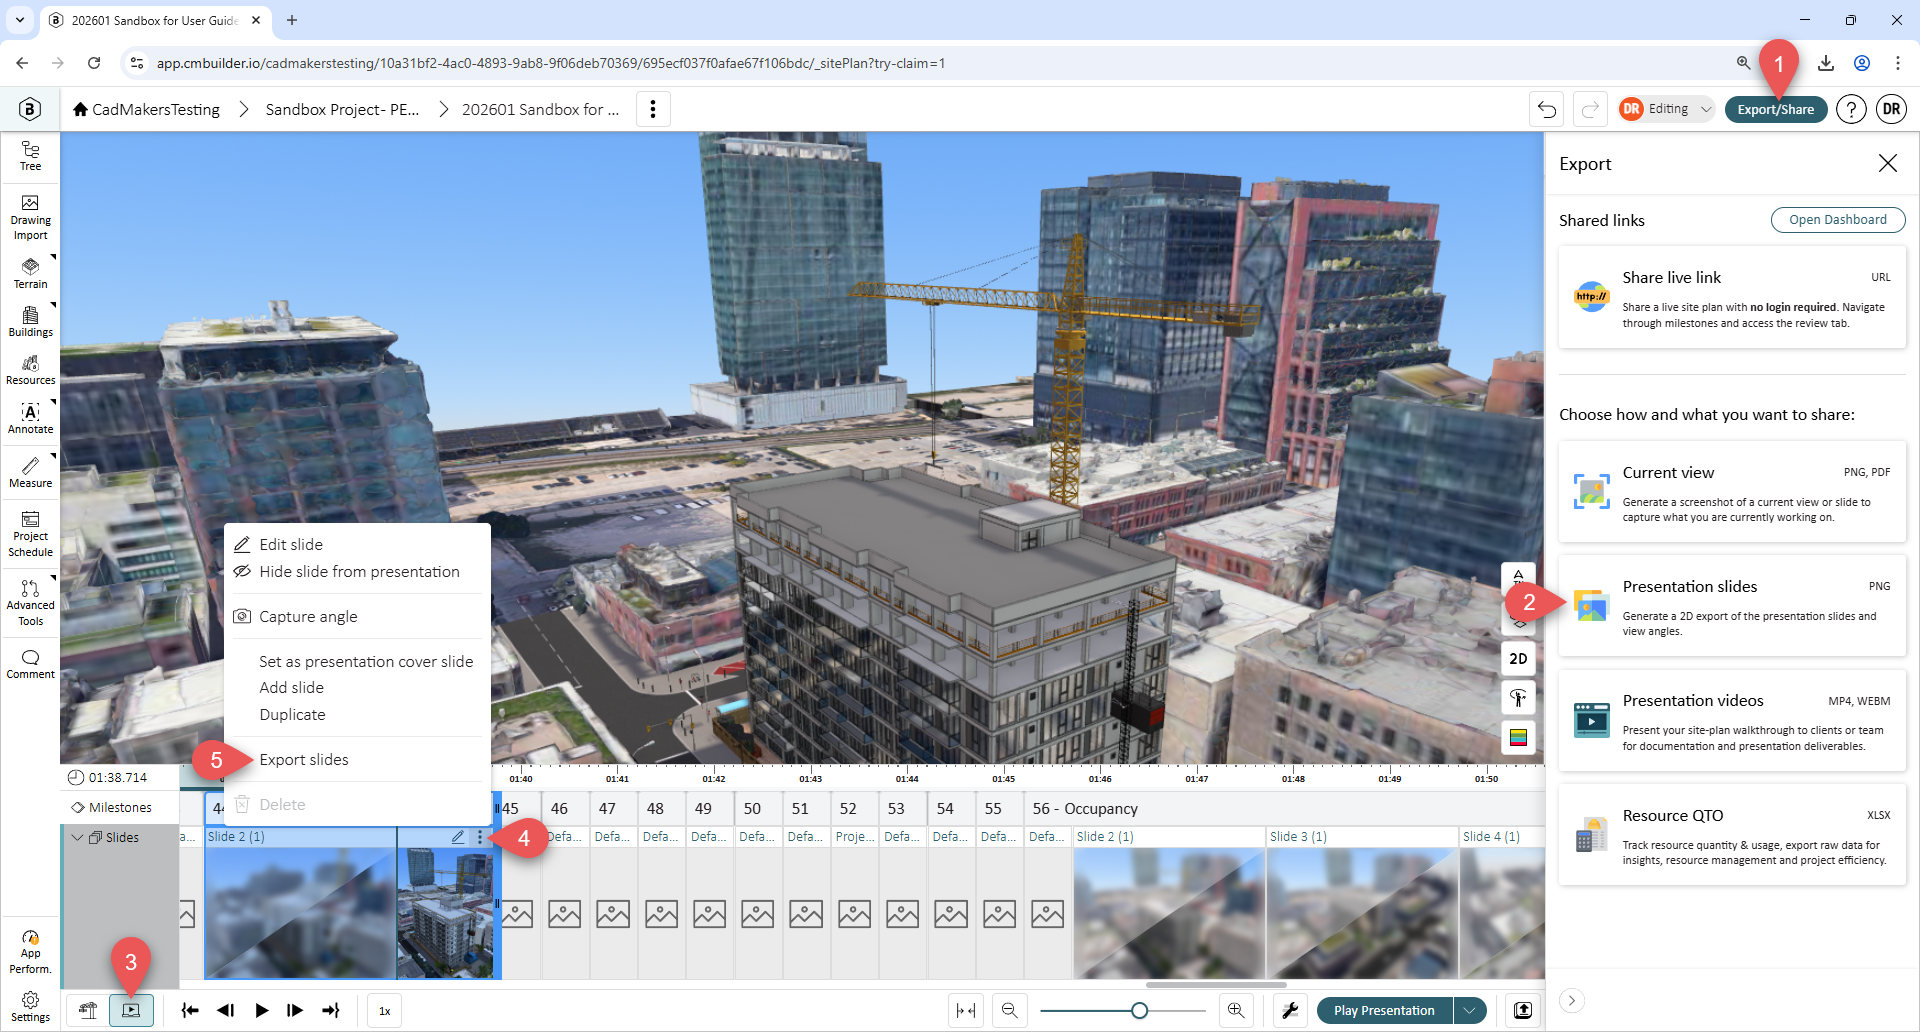The image size is (1920, 1032).
Task: Zoom out the timeline
Action: tap(1009, 1010)
